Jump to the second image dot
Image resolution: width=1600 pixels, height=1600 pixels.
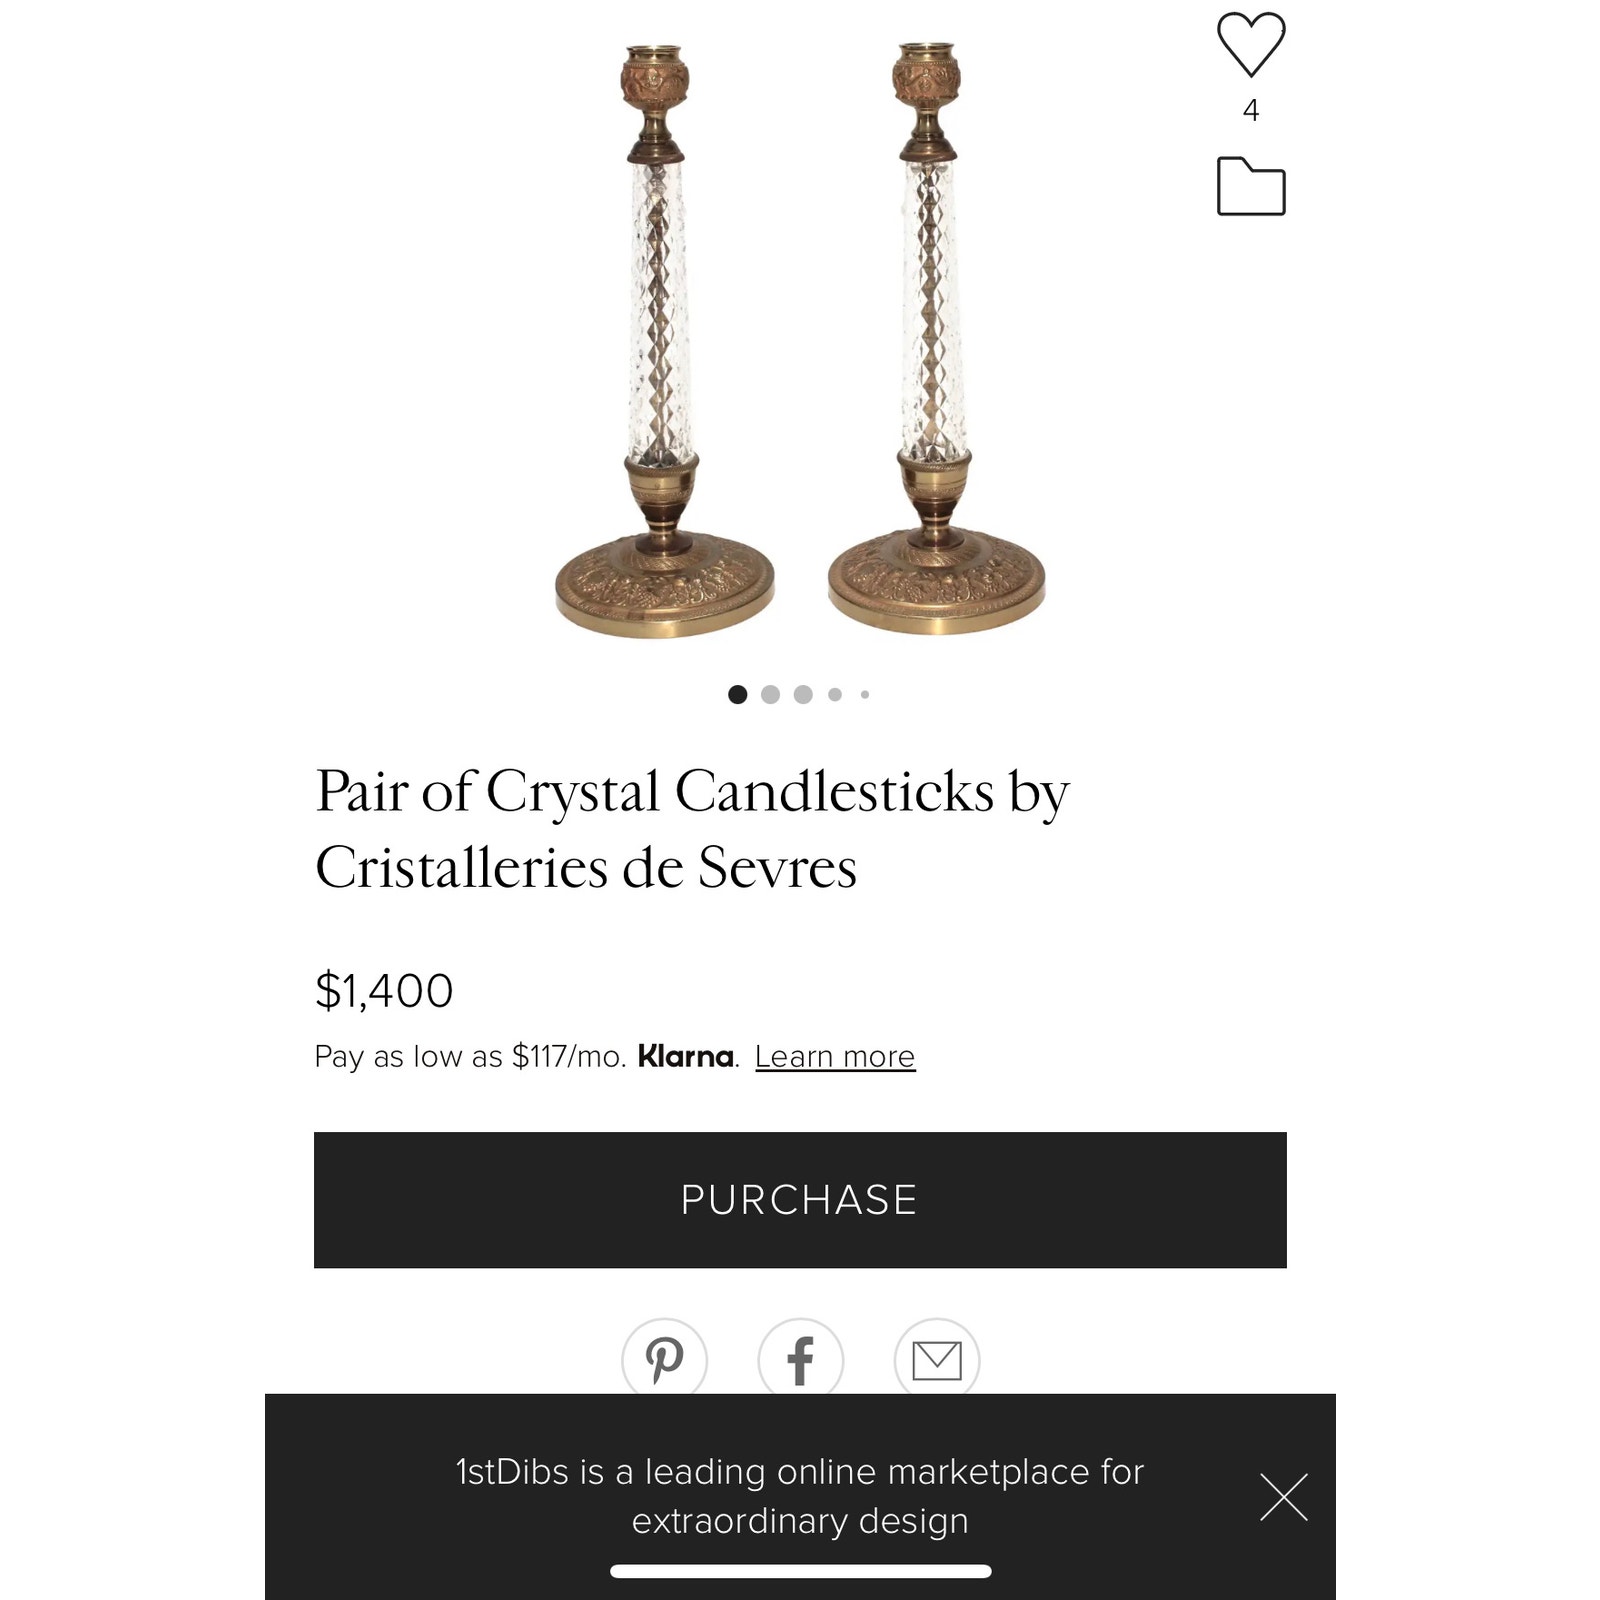click(x=770, y=694)
